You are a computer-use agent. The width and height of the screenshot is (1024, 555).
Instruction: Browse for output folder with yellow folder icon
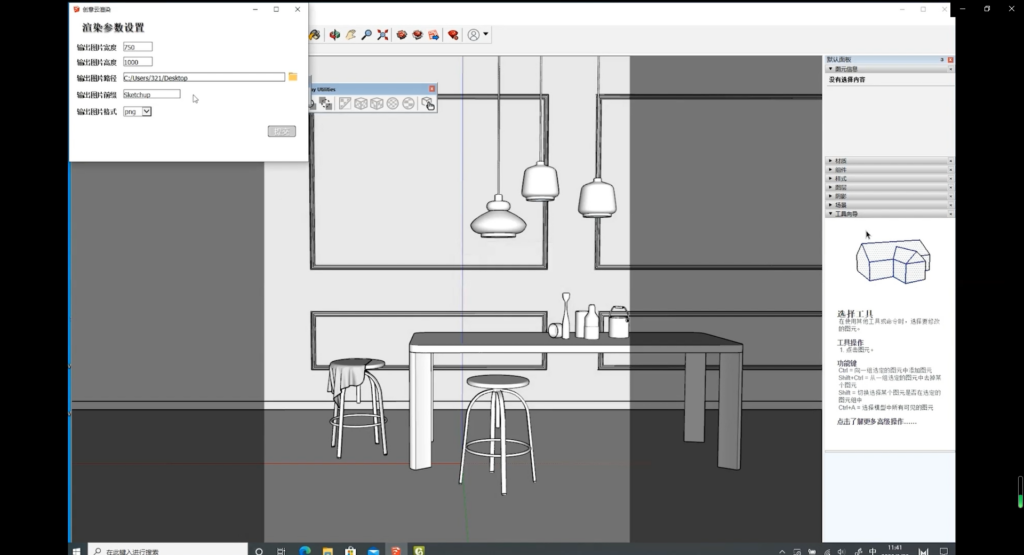[x=293, y=77]
